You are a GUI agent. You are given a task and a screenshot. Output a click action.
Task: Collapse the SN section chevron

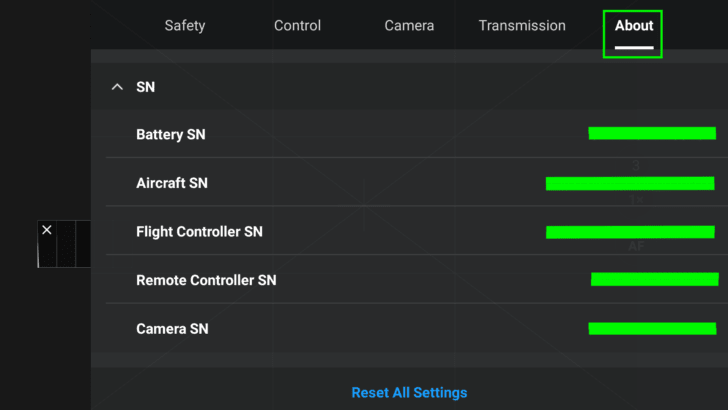click(x=117, y=87)
